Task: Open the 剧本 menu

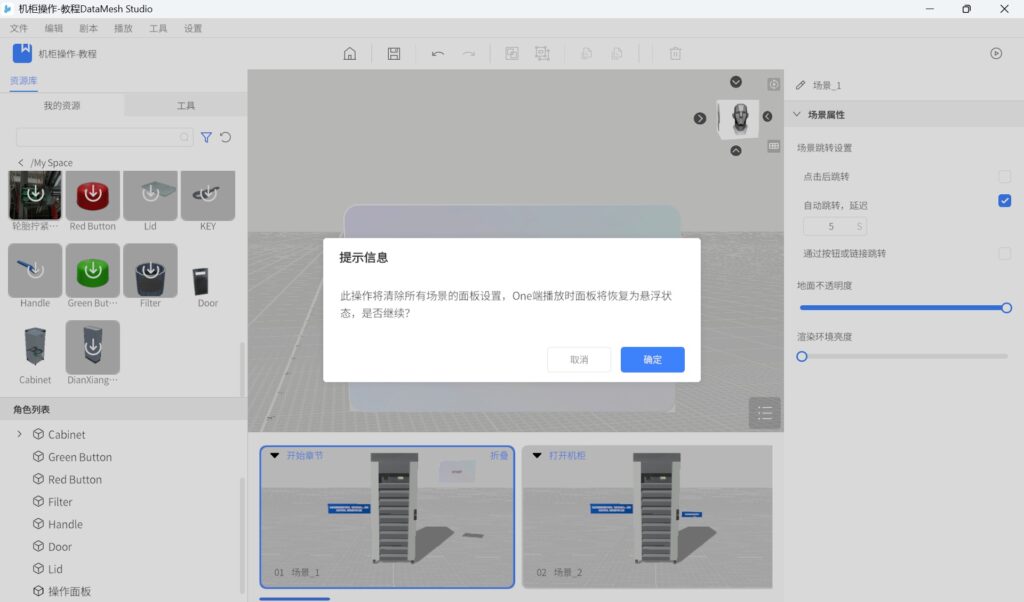Action: 89,29
